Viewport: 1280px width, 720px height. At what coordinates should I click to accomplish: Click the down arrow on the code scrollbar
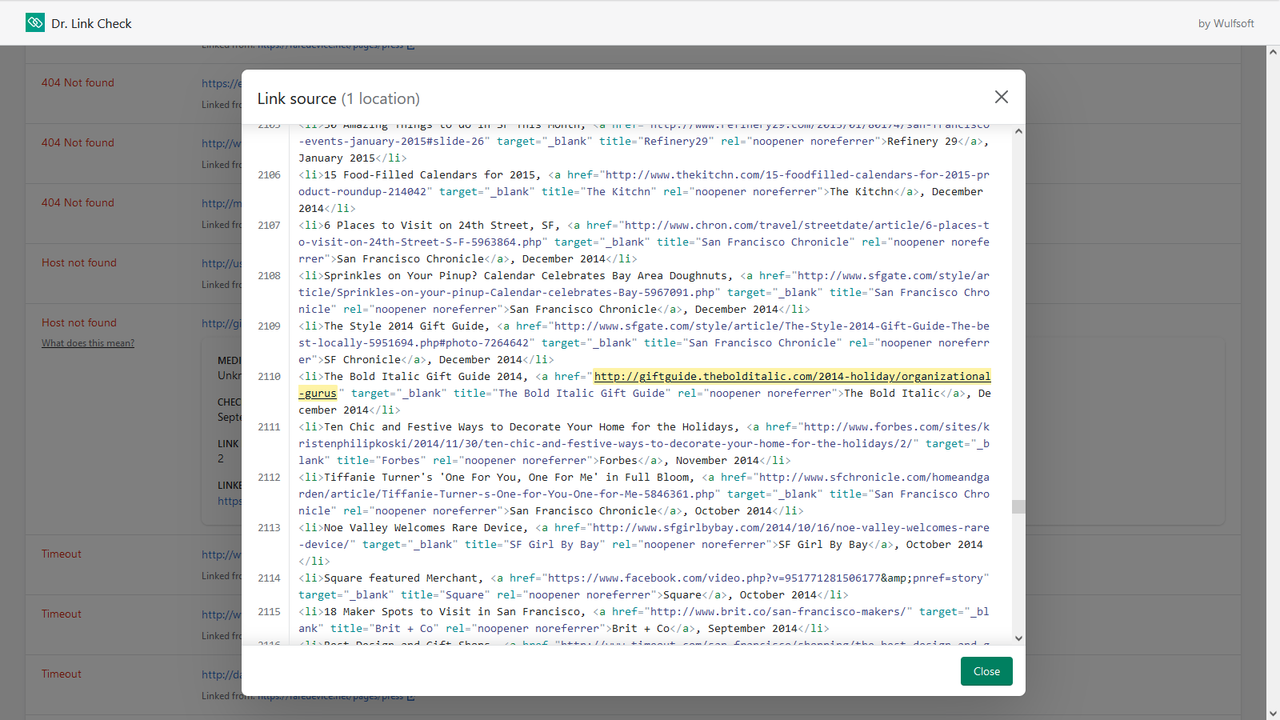(x=1018, y=637)
